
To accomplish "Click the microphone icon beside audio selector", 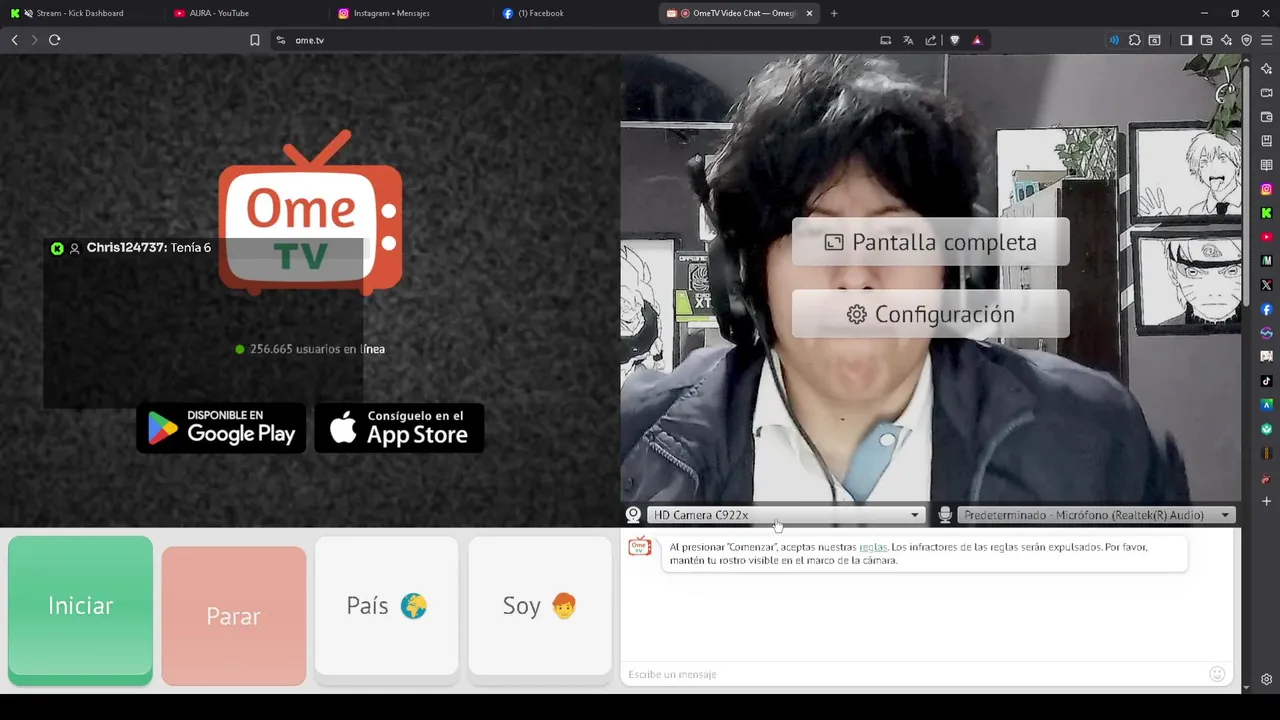I will click(945, 515).
